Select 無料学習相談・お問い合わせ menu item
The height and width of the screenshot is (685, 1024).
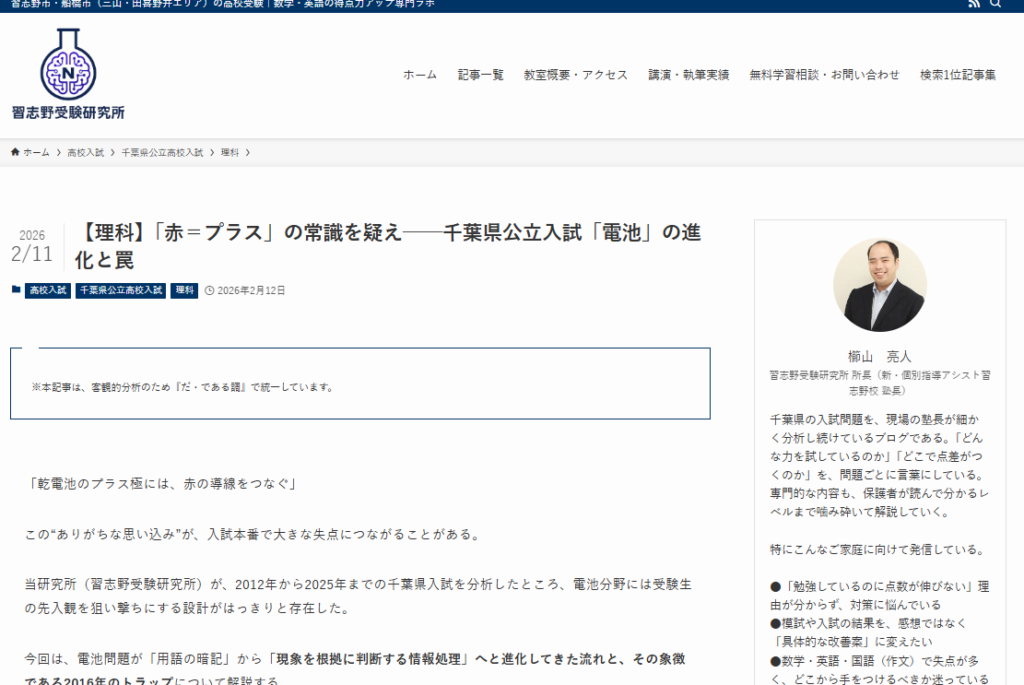click(x=825, y=75)
